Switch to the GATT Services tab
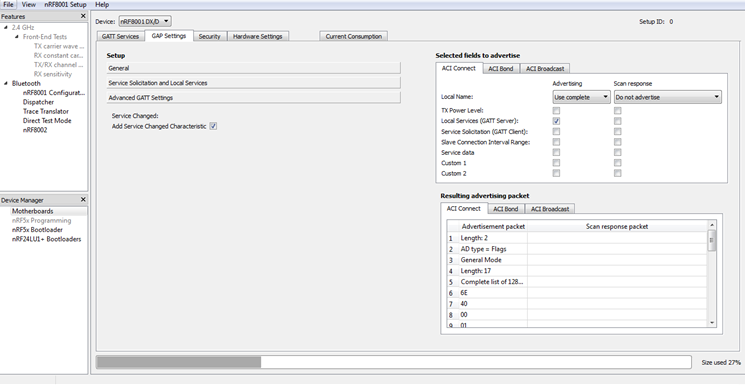747x386 pixels. point(120,36)
